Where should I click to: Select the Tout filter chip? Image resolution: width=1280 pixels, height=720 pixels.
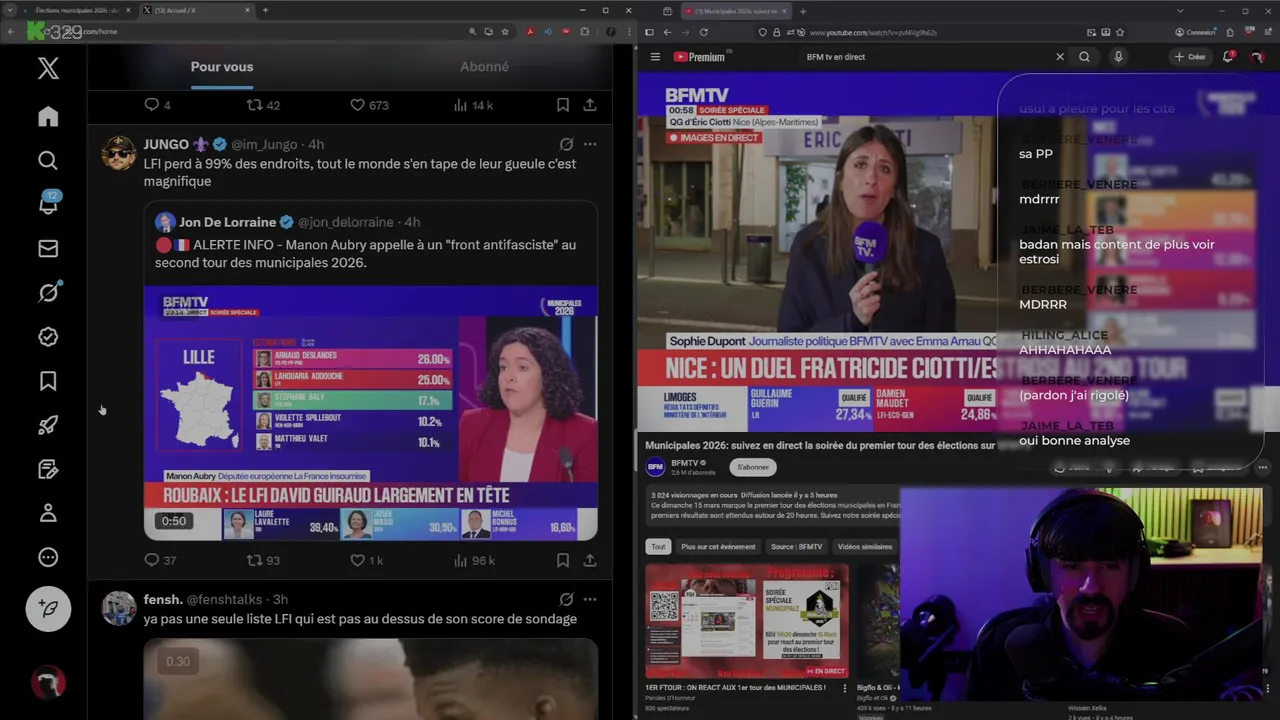point(658,547)
